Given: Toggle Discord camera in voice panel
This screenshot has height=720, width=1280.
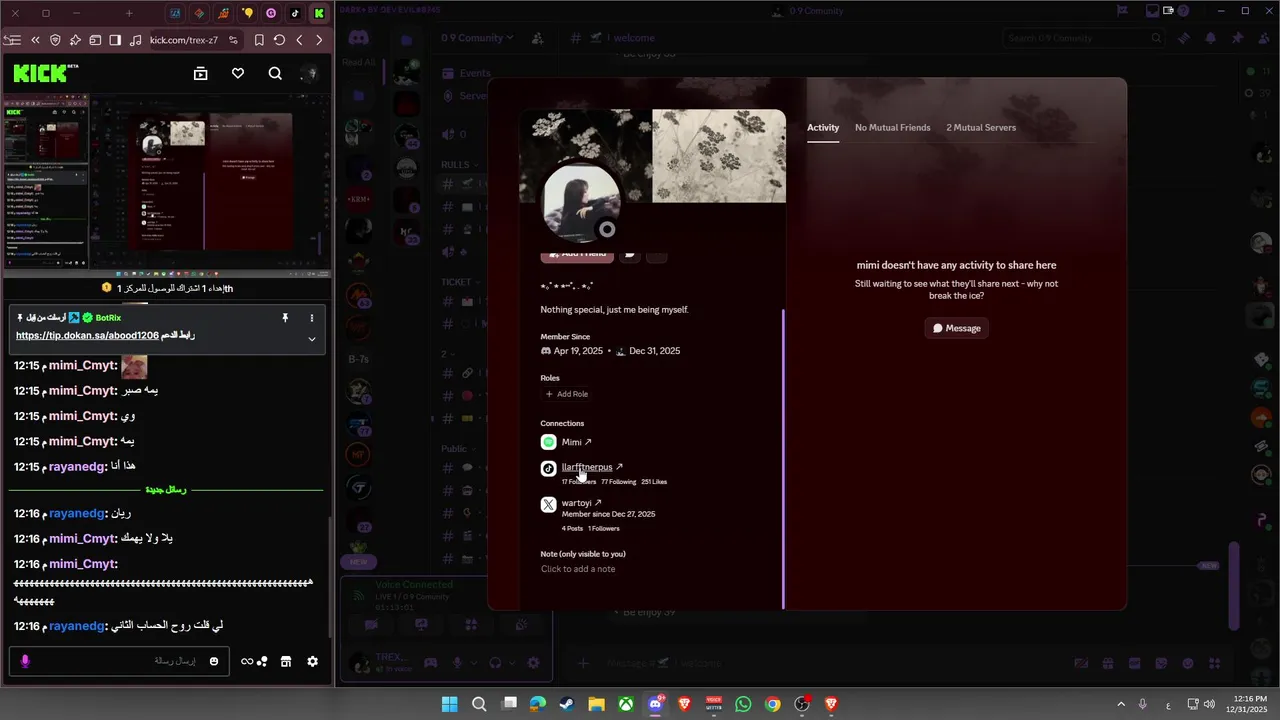Looking at the screenshot, I should click(x=371, y=624).
